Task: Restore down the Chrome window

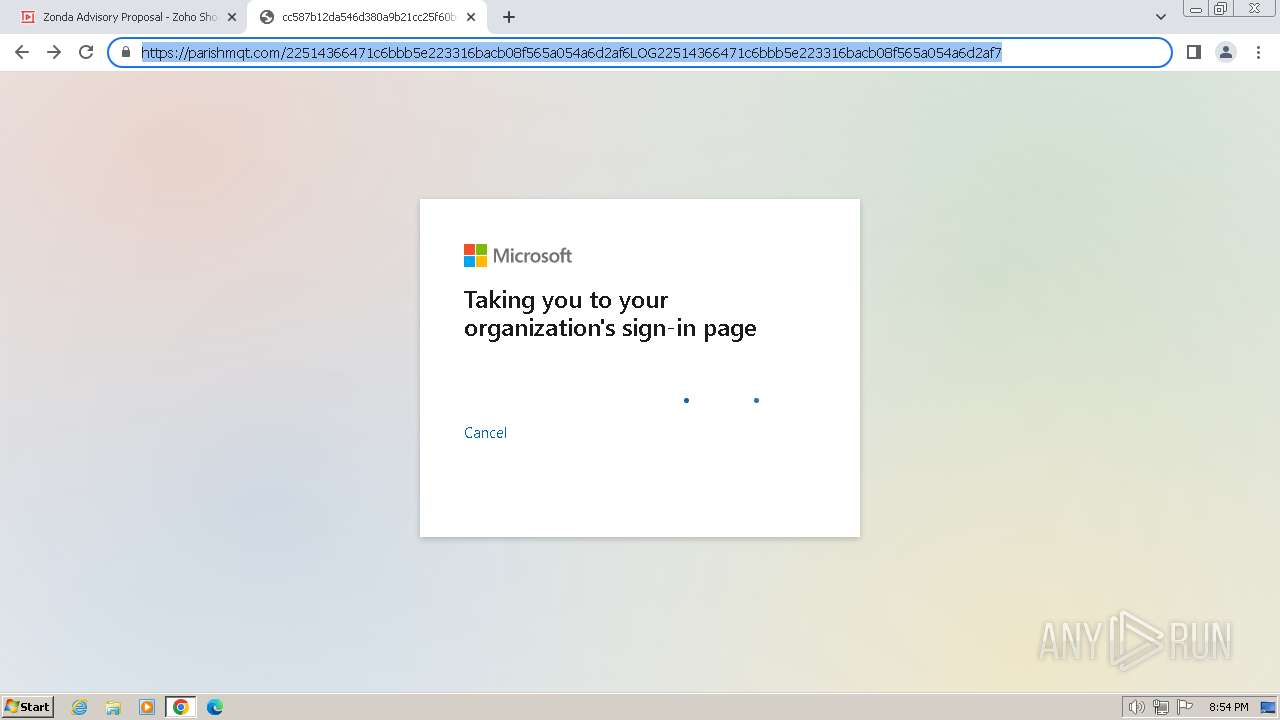Action: click(1221, 8)
